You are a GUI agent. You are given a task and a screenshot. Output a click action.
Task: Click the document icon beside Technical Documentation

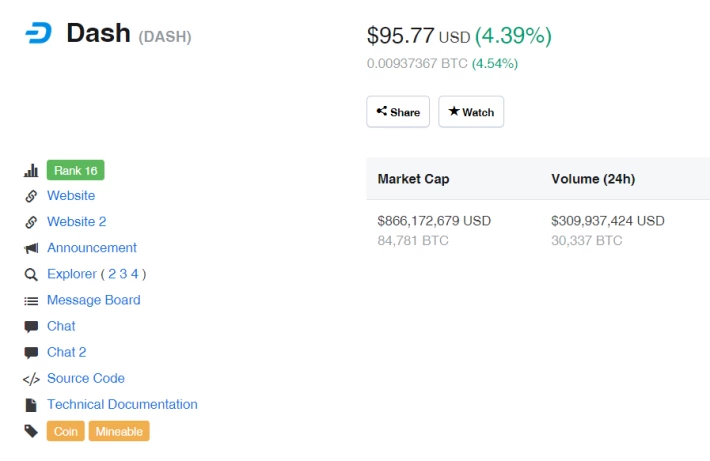click(31, 405)
